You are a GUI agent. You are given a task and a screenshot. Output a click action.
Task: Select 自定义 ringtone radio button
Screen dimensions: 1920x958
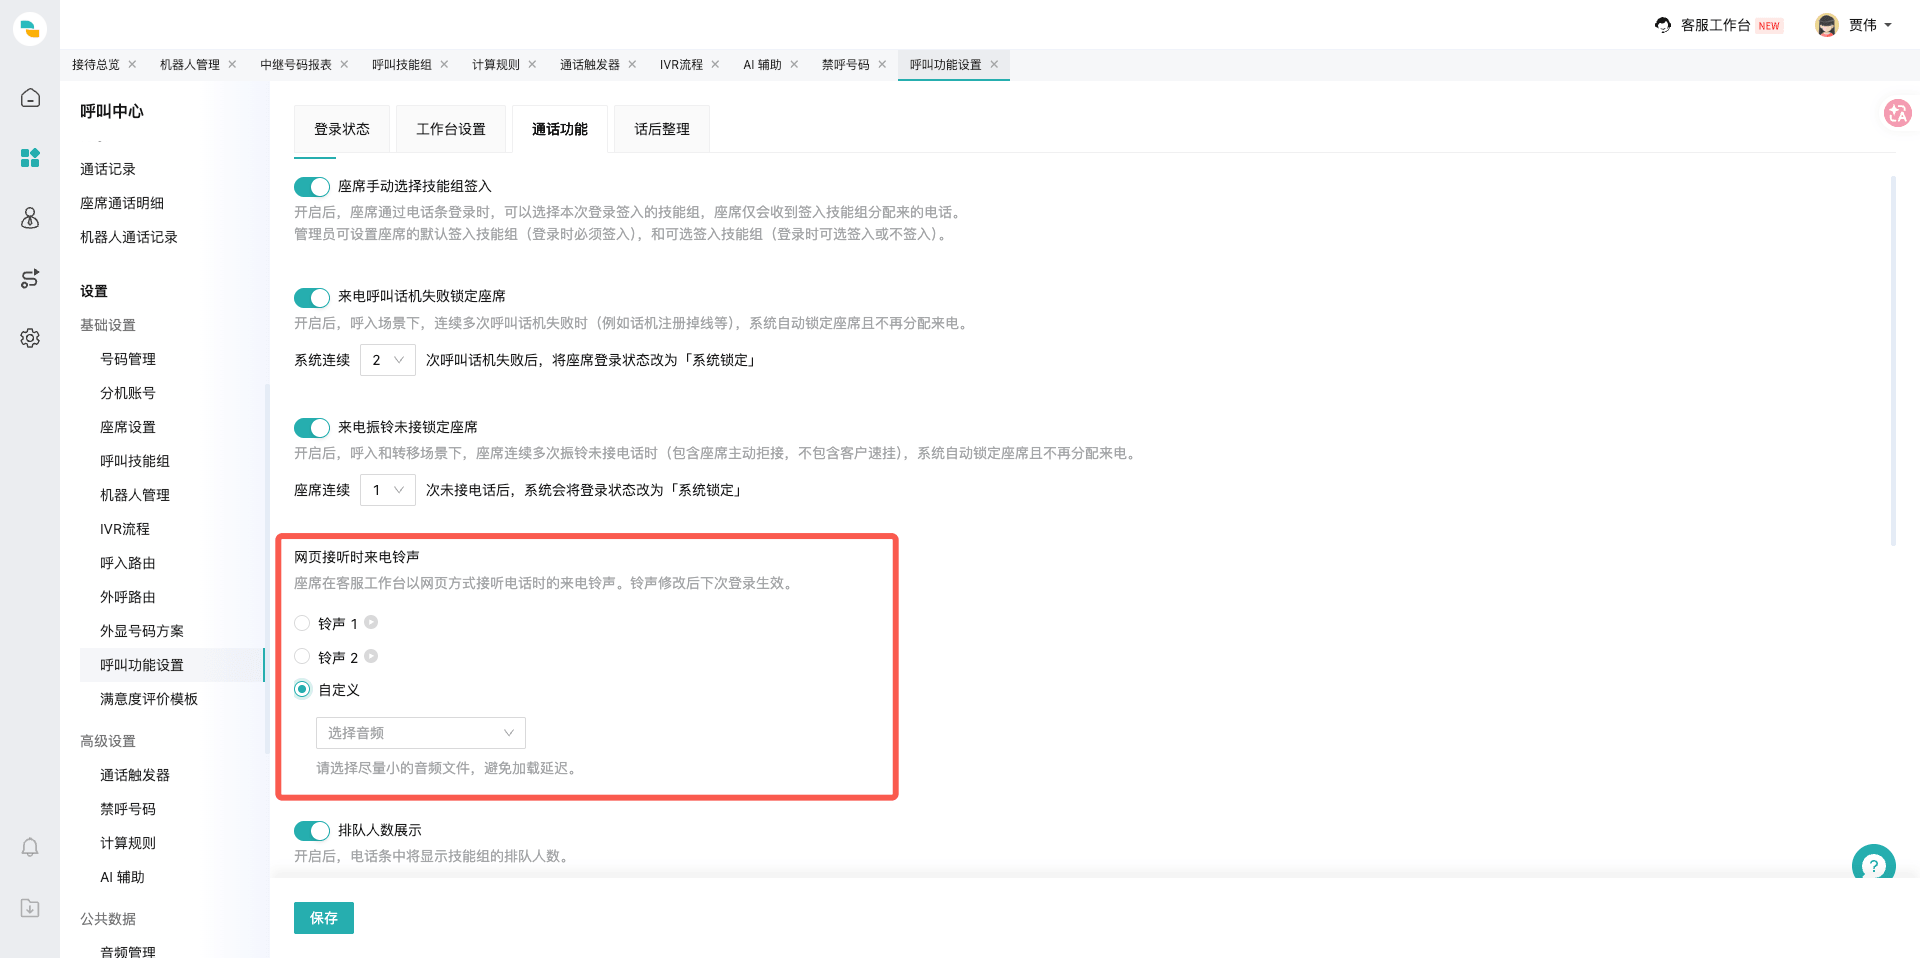pyautogui.click(x=302, y=689)
